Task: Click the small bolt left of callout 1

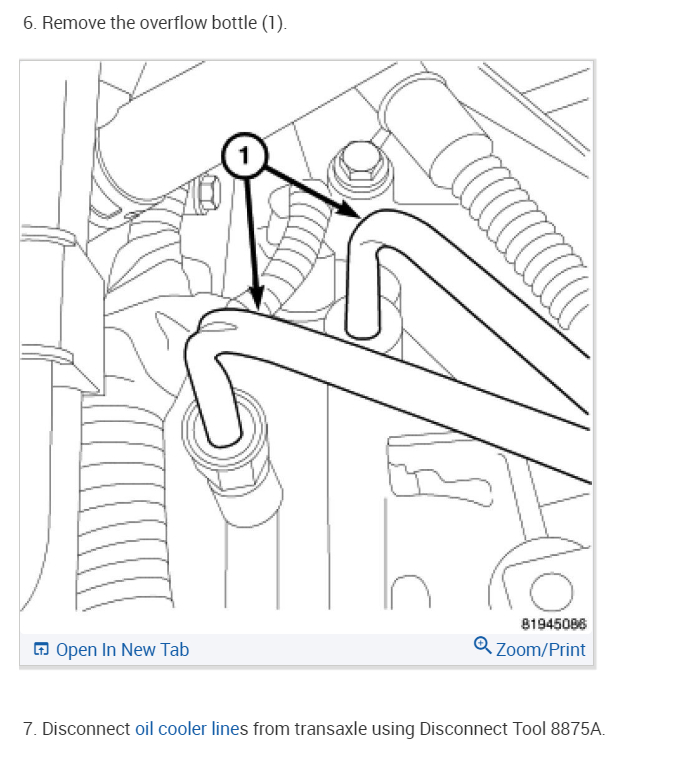Action: (x=209, y=193)
